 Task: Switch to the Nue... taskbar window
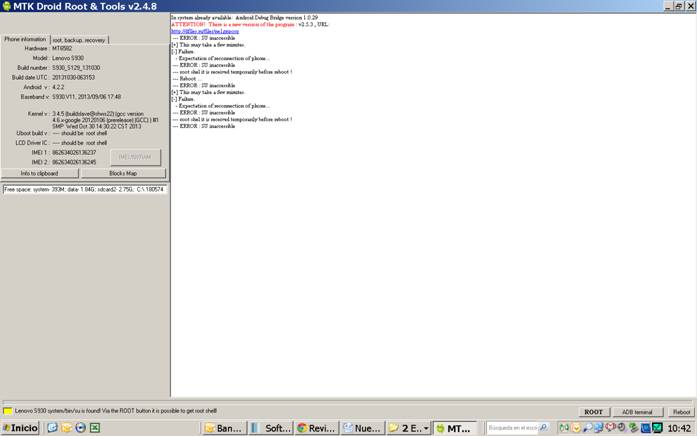pyautogui.click(x=363, y=428)
